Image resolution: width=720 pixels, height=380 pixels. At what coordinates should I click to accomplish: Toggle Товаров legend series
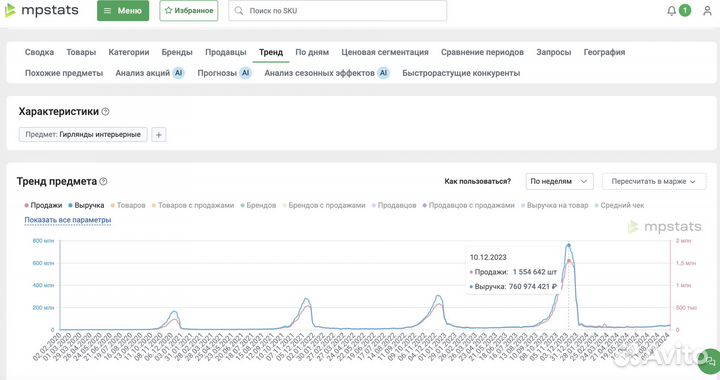128,205
